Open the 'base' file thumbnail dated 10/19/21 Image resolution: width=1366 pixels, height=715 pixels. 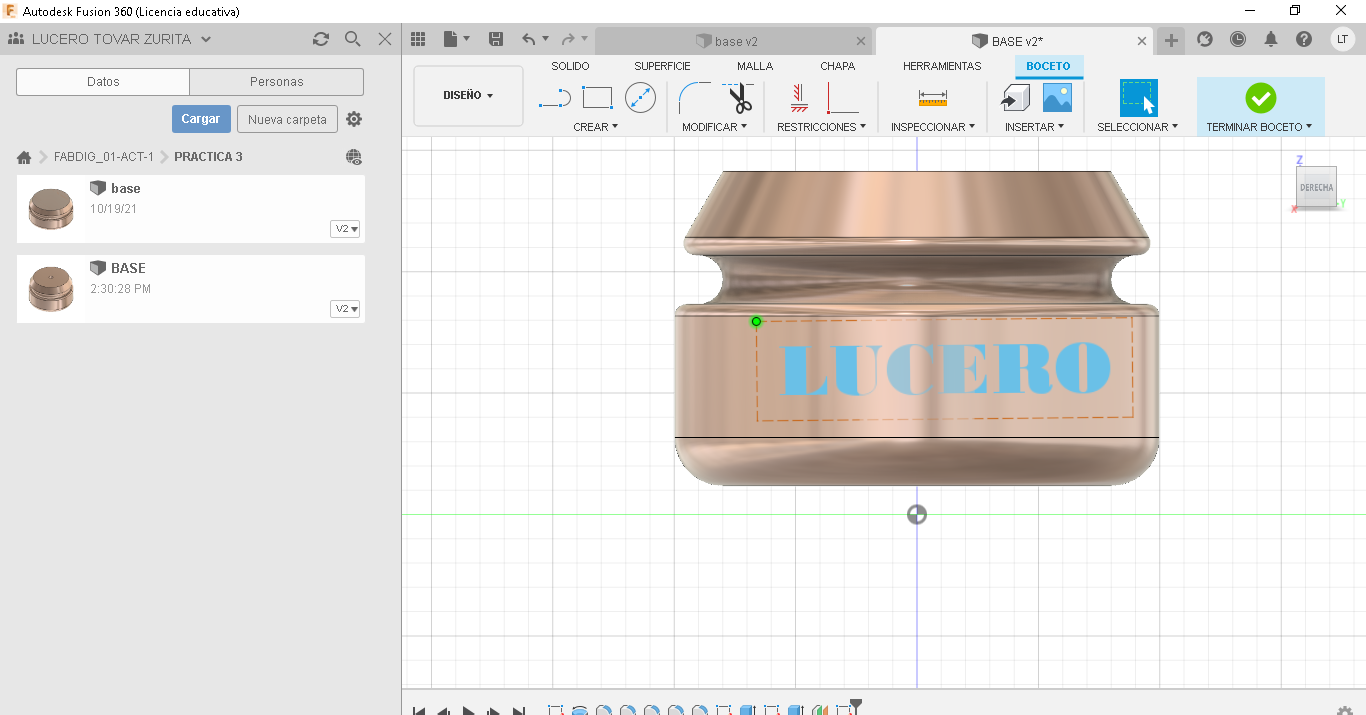(x=51, y=208)
